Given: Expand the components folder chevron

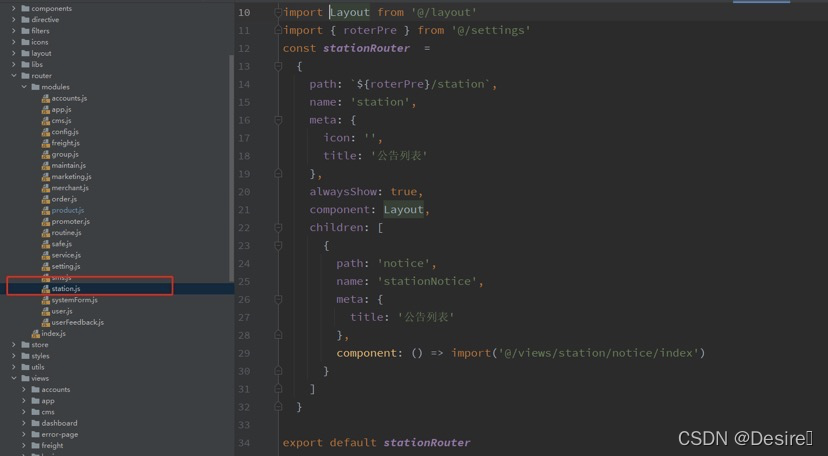Looking at the screenshot, I should 14,8.
